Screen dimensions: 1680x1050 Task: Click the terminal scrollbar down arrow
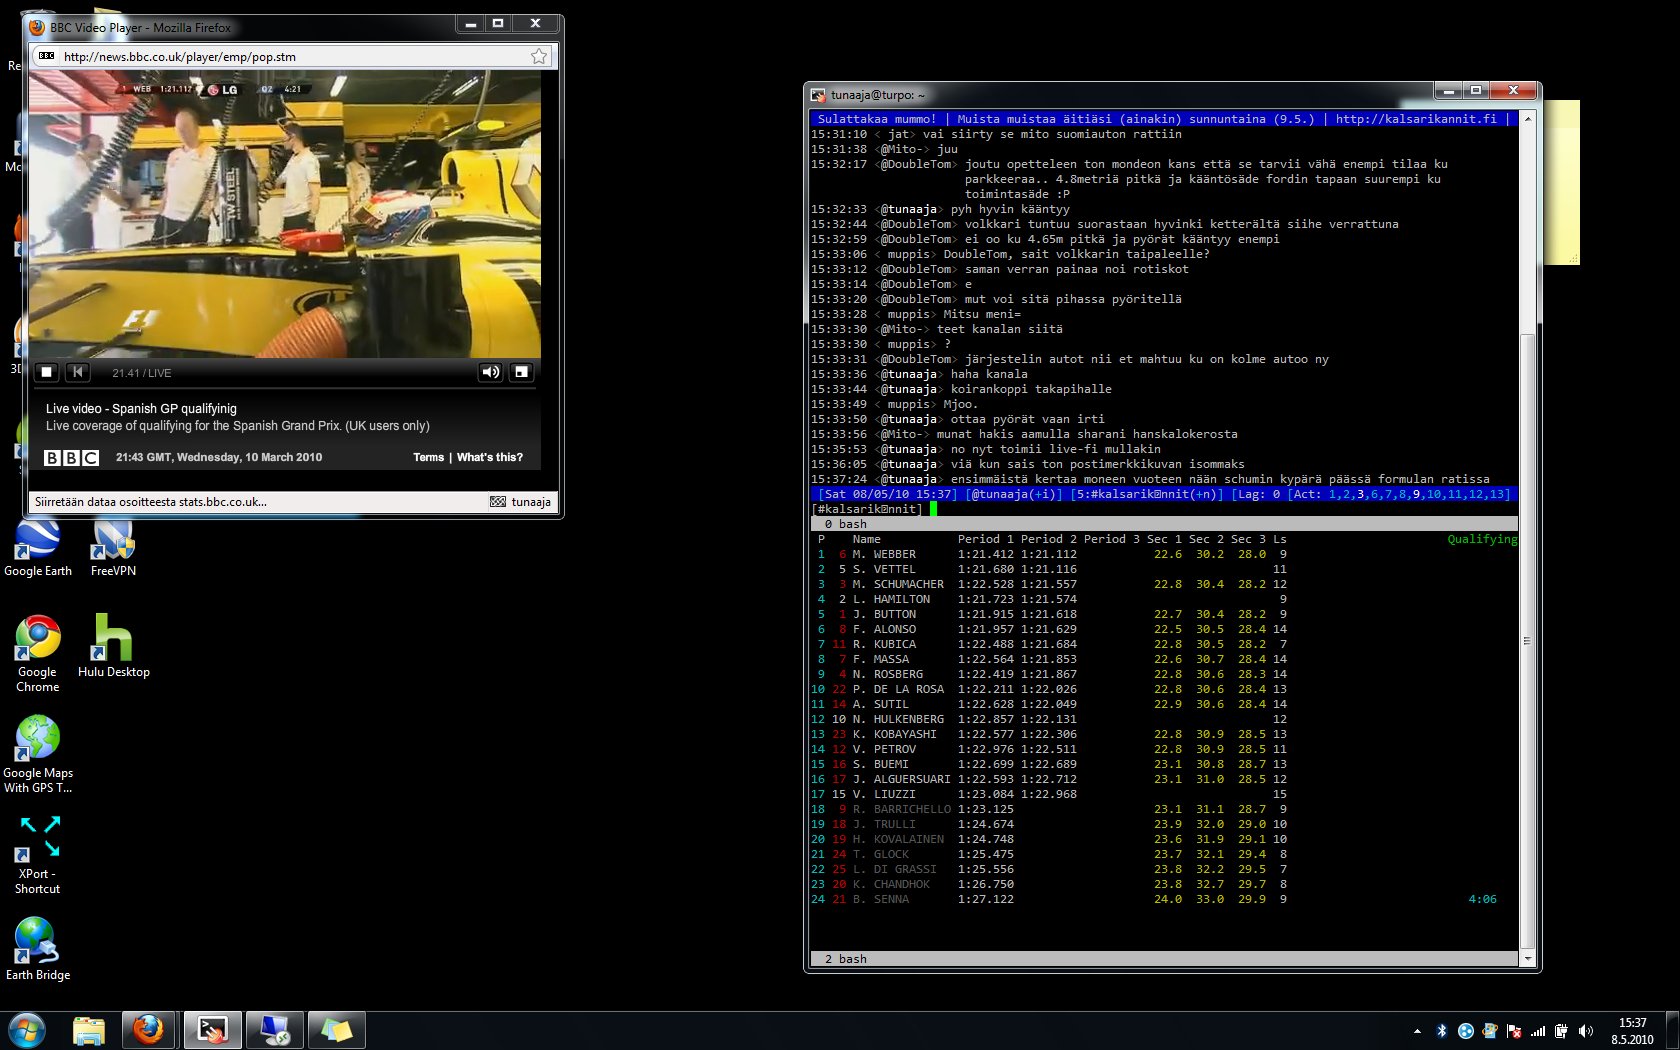1527,959
